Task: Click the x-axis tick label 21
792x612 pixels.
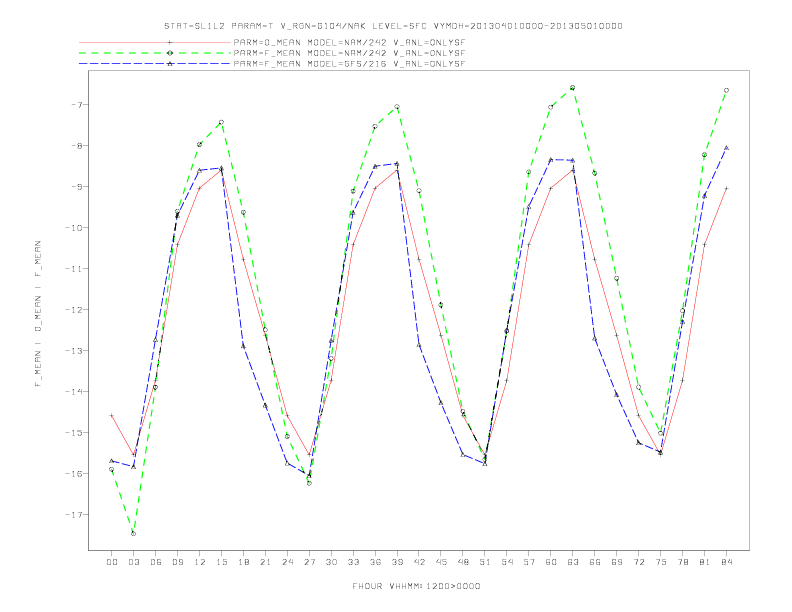Action: (265, 562)
